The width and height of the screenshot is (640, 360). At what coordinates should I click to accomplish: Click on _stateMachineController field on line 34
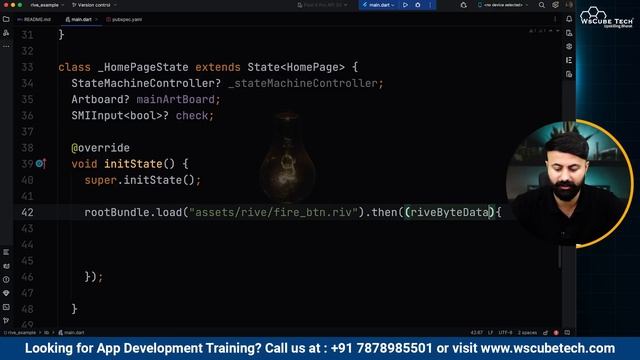[304, 83]
